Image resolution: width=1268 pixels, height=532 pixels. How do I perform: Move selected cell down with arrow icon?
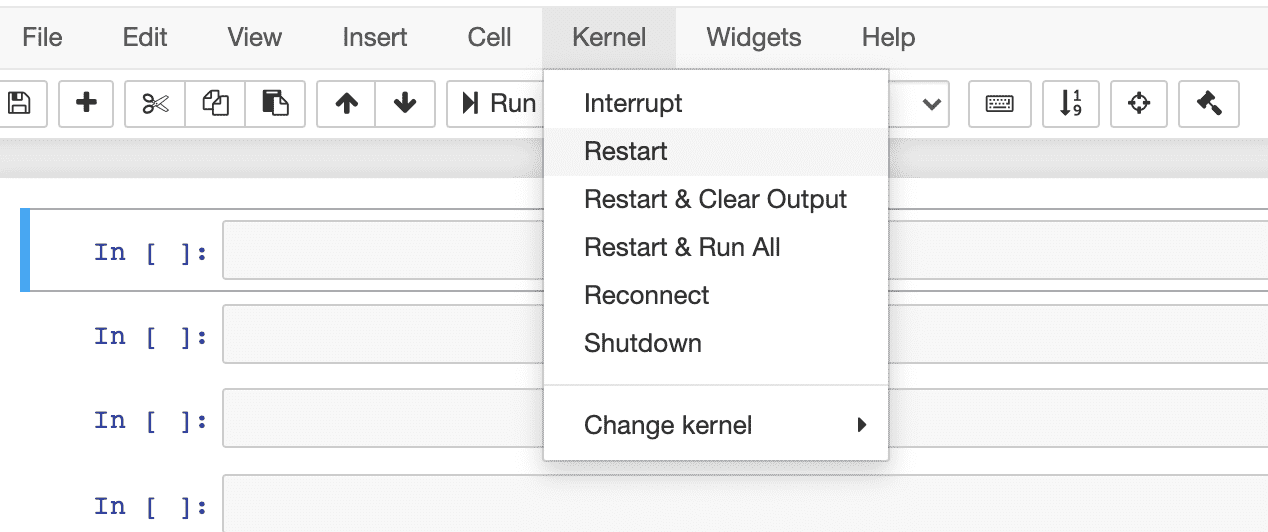point(405,103)
